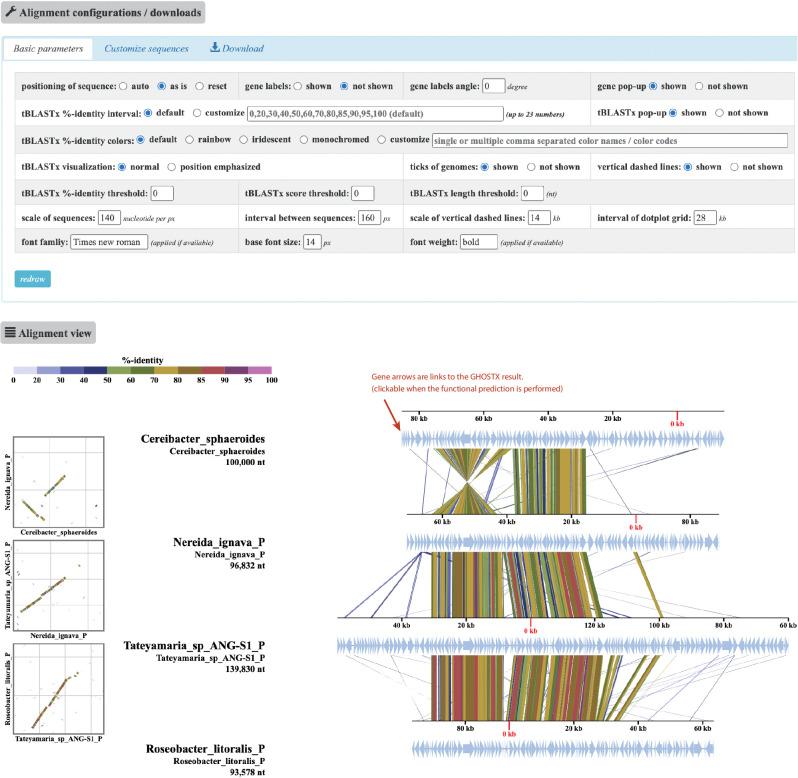The height and width of the screenshot is (778, 798).
Task: Click the download icon in the tab bar
Action: pyautogui.click(x=214, y=48)
